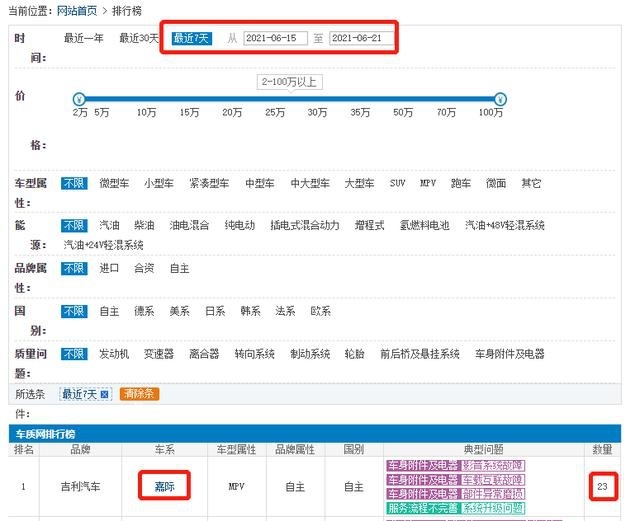Filter quality issue by 发动机

coord(114,354)
